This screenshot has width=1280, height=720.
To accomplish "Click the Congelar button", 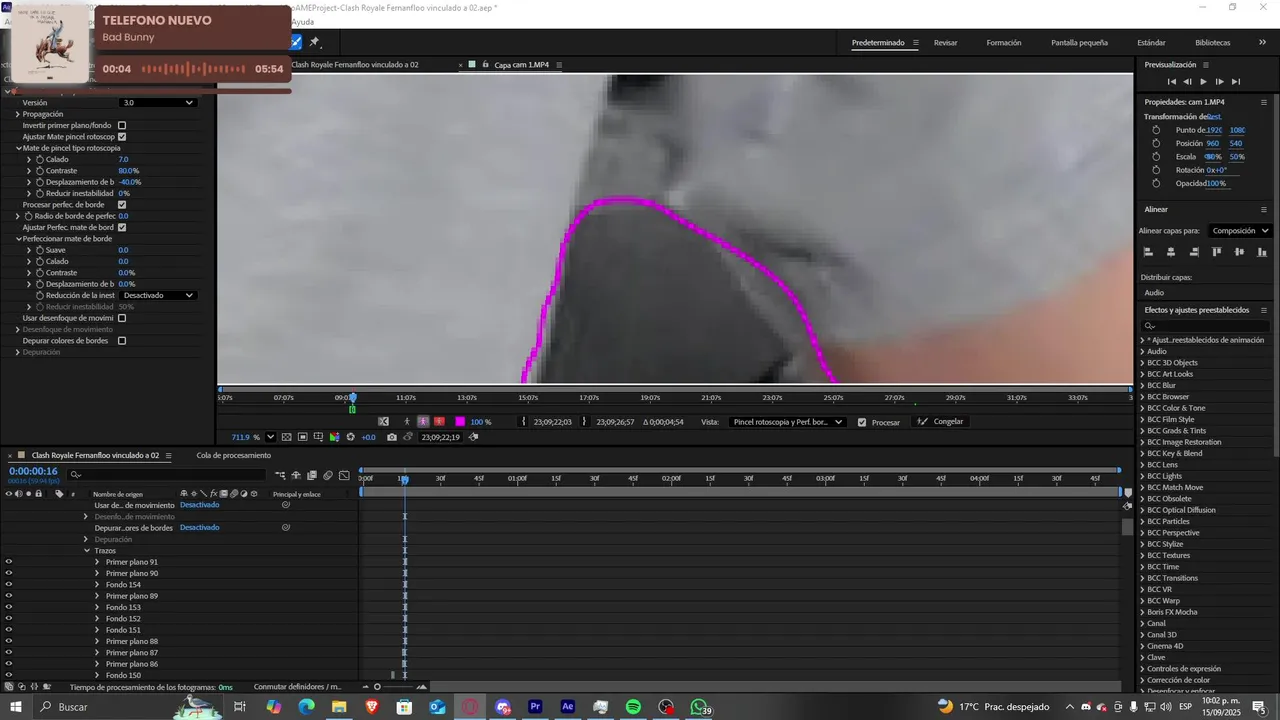I will click(x=941, y=422).
